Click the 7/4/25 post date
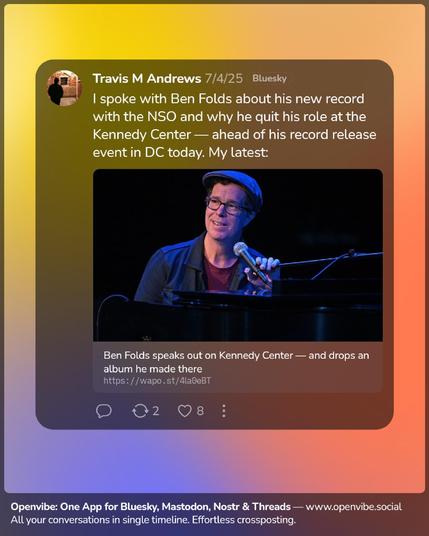429x536 pixels. pos(224,79)
